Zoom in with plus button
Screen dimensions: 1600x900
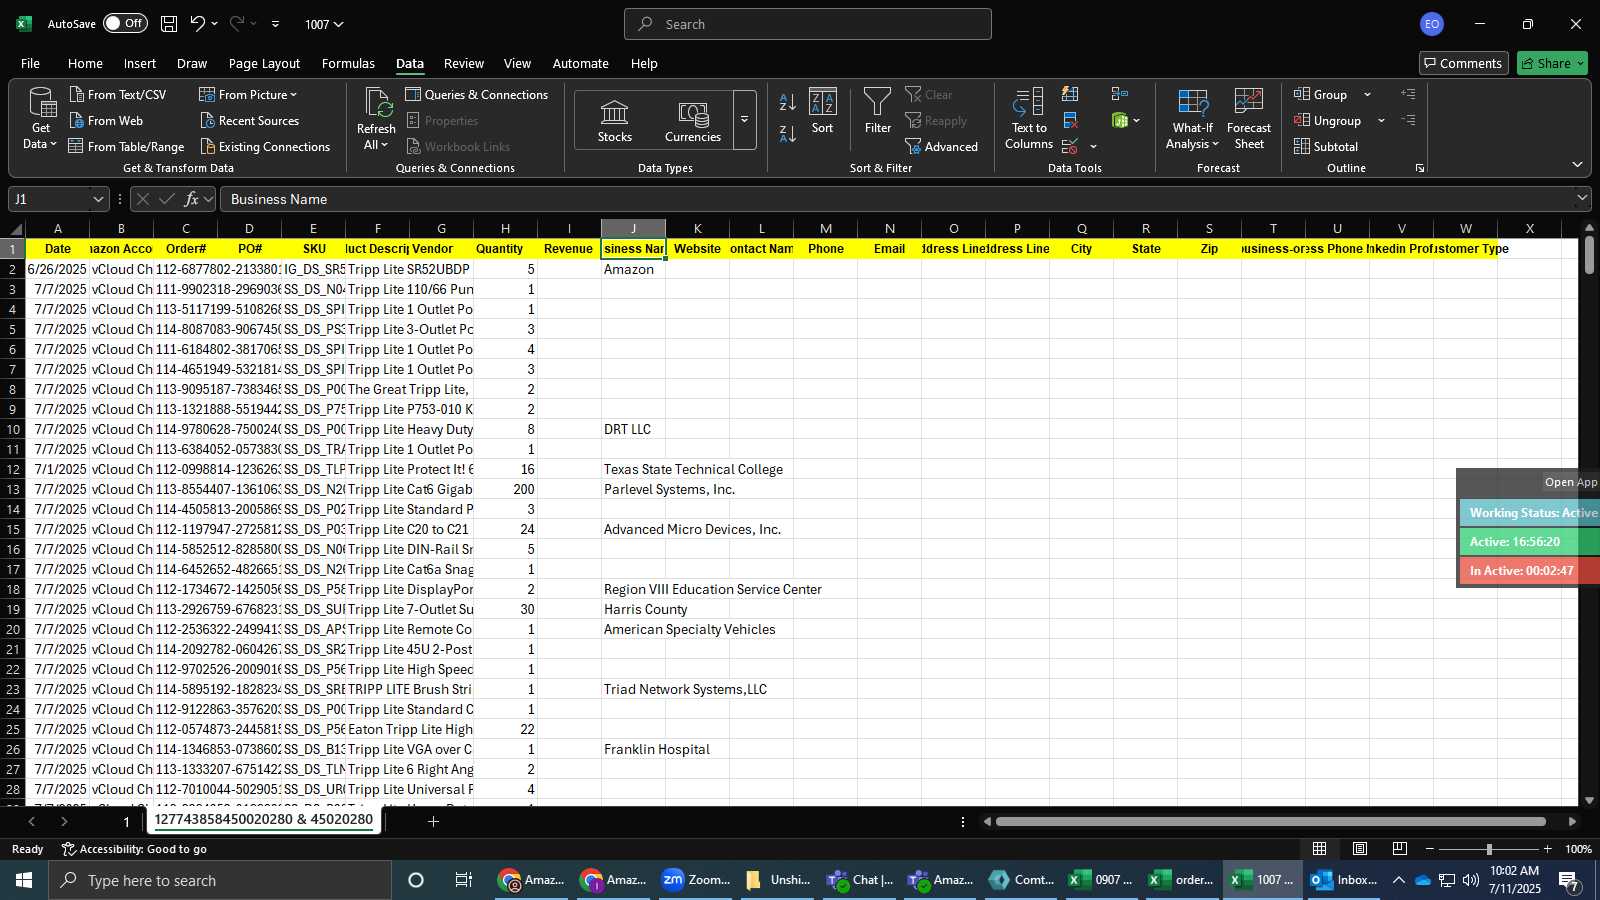tap(1548, 849)
